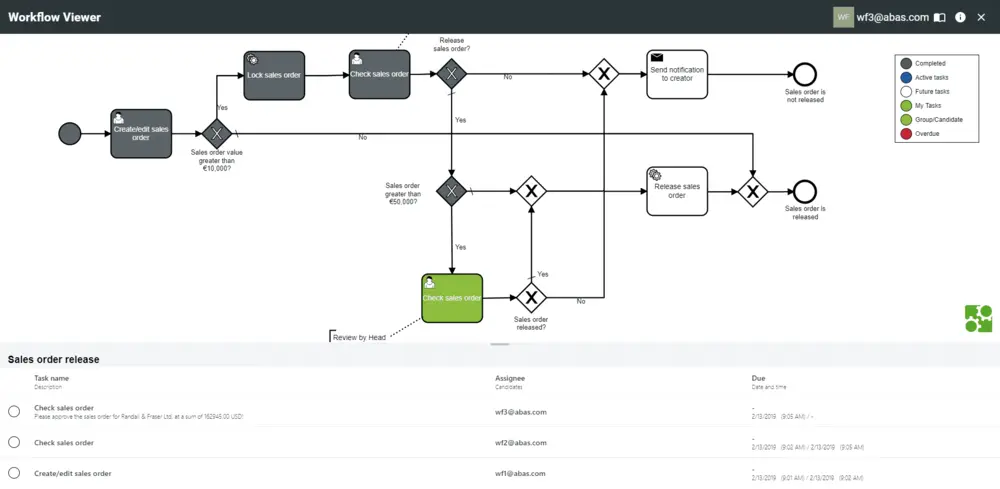Screen dimensions: 1000x489
Task: Click the gateway after Release sales order
Action: point(753,191)
